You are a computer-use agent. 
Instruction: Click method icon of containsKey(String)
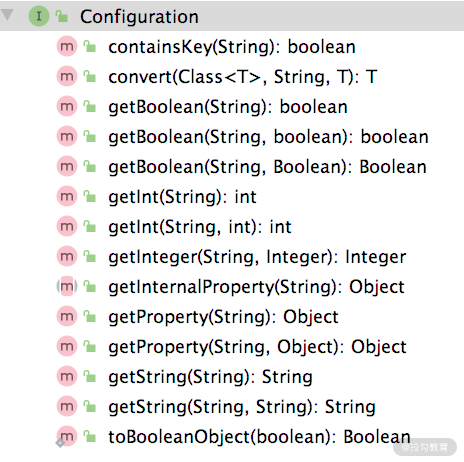pos(67,46)
